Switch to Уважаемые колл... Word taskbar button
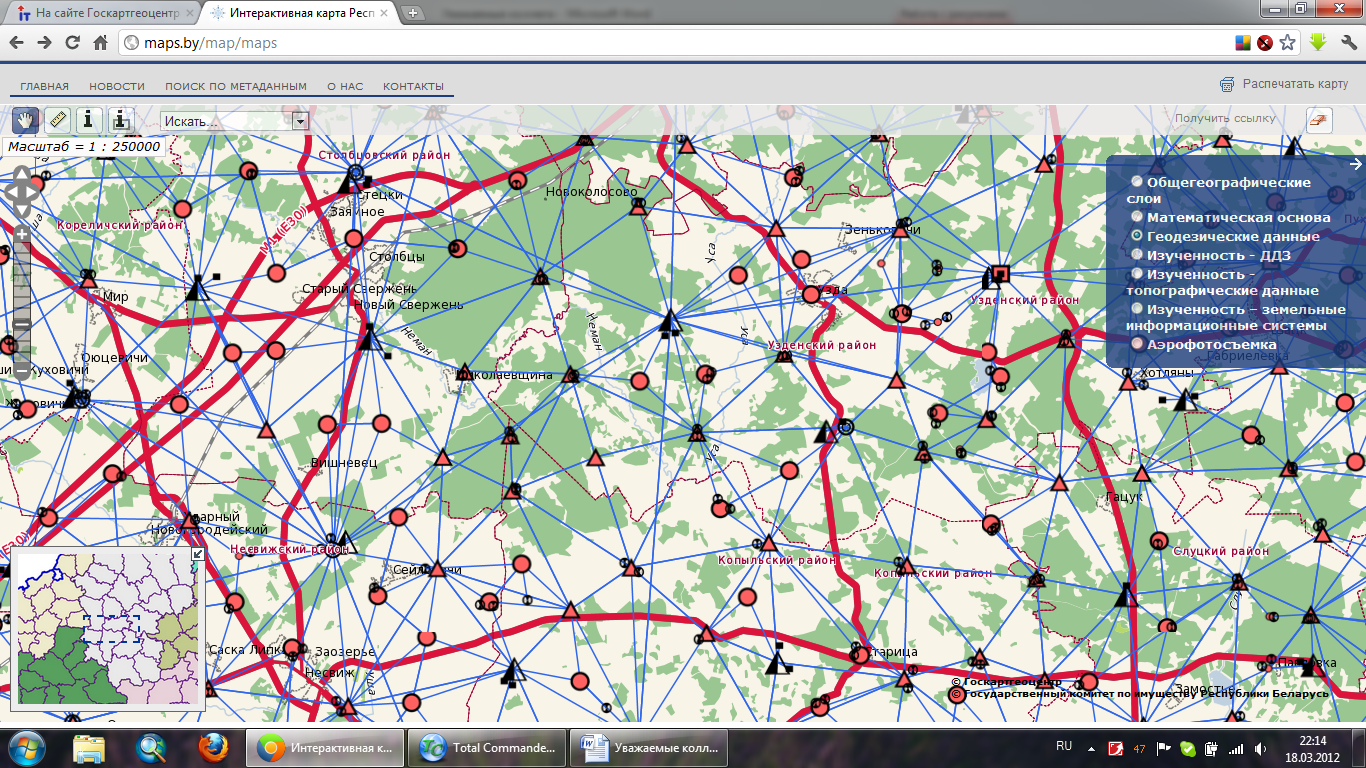Image resolution: width=1366 pixels, height=768 pixels. 649,747
